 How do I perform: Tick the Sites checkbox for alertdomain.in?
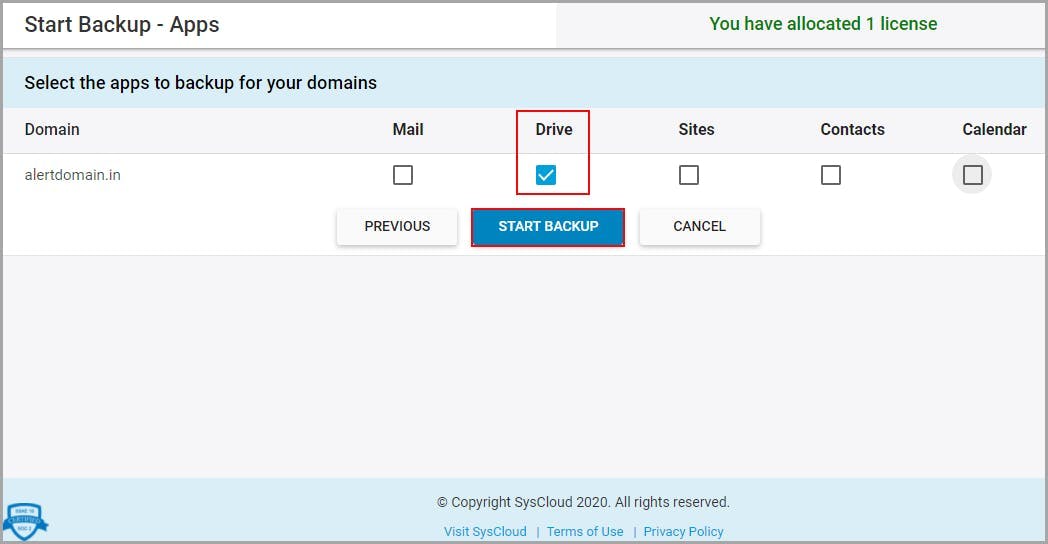click(x=689, y=175)
